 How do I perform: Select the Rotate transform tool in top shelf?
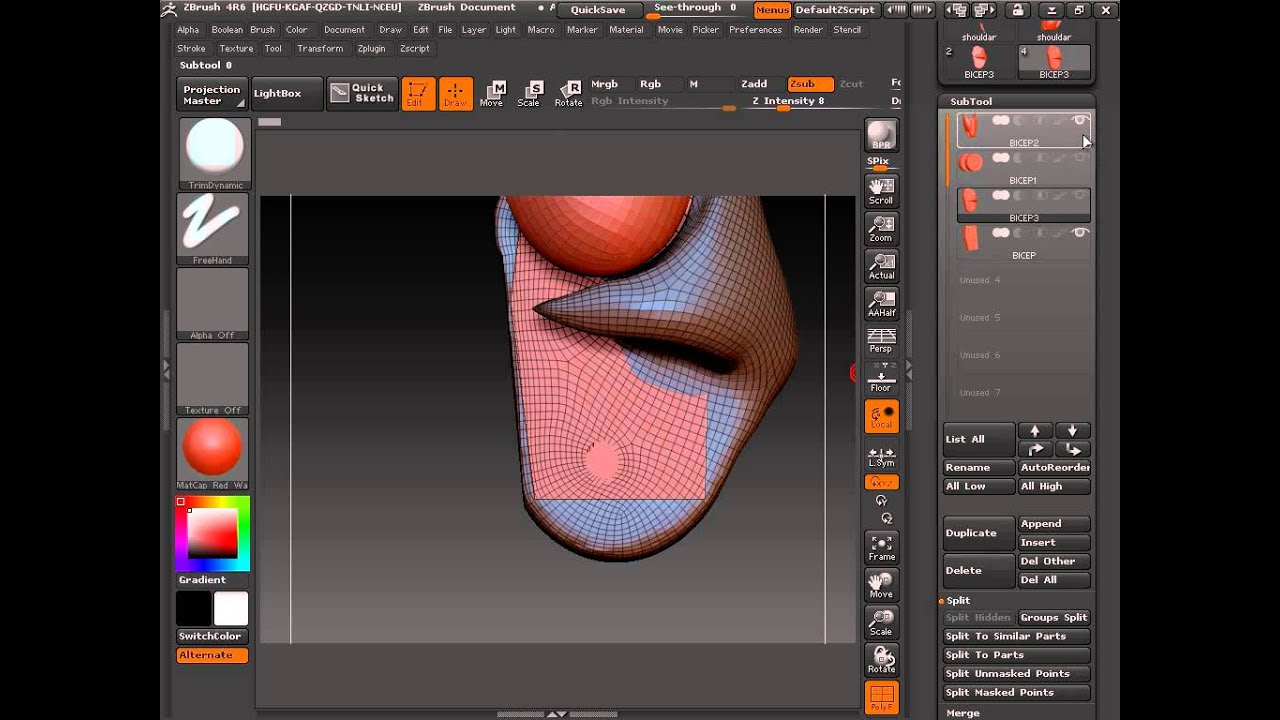(x=568, y=94)
